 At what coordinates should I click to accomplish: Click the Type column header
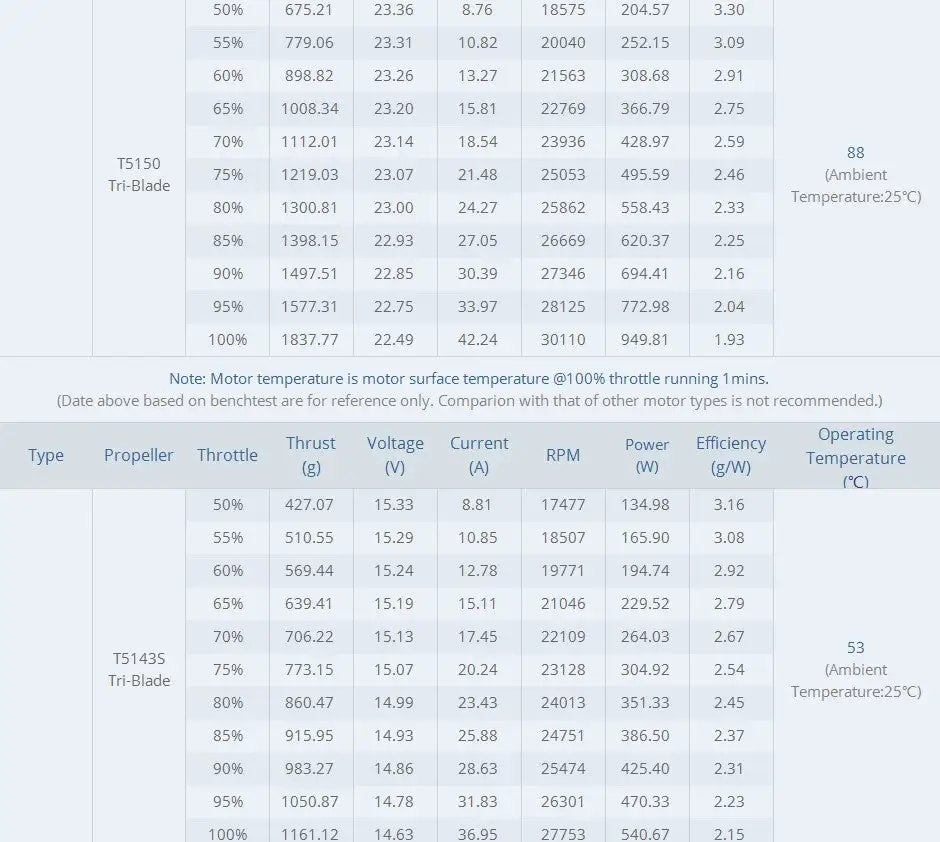(46, 455)
